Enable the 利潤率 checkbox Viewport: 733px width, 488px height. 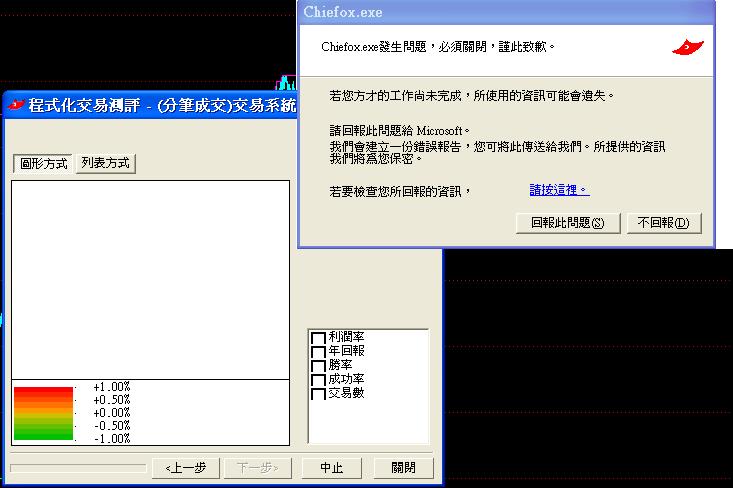tap(318, 338)
